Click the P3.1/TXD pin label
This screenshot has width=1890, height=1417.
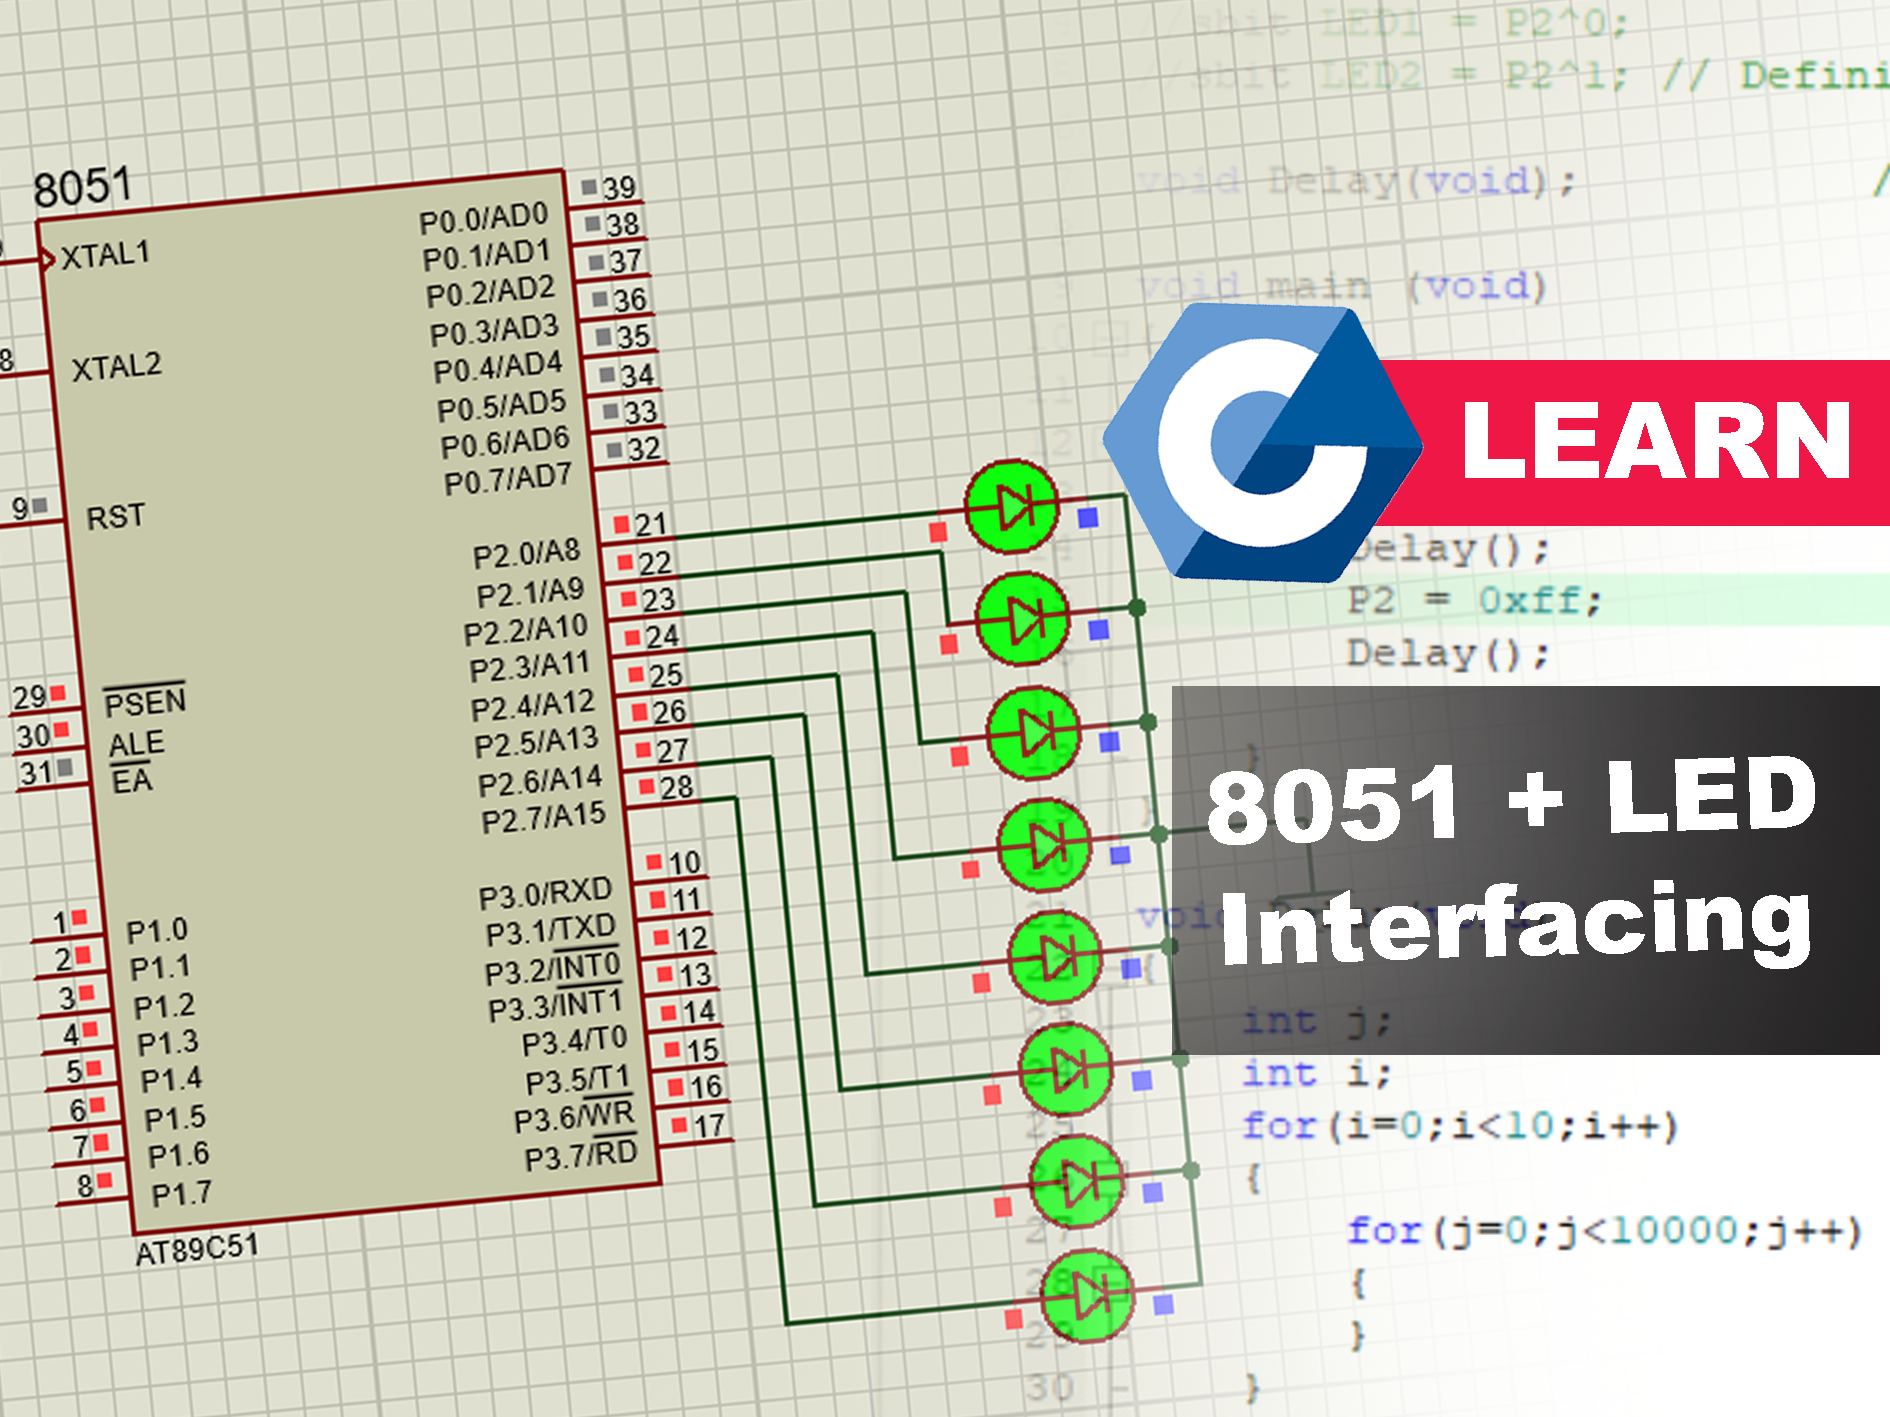click(551, 931)
